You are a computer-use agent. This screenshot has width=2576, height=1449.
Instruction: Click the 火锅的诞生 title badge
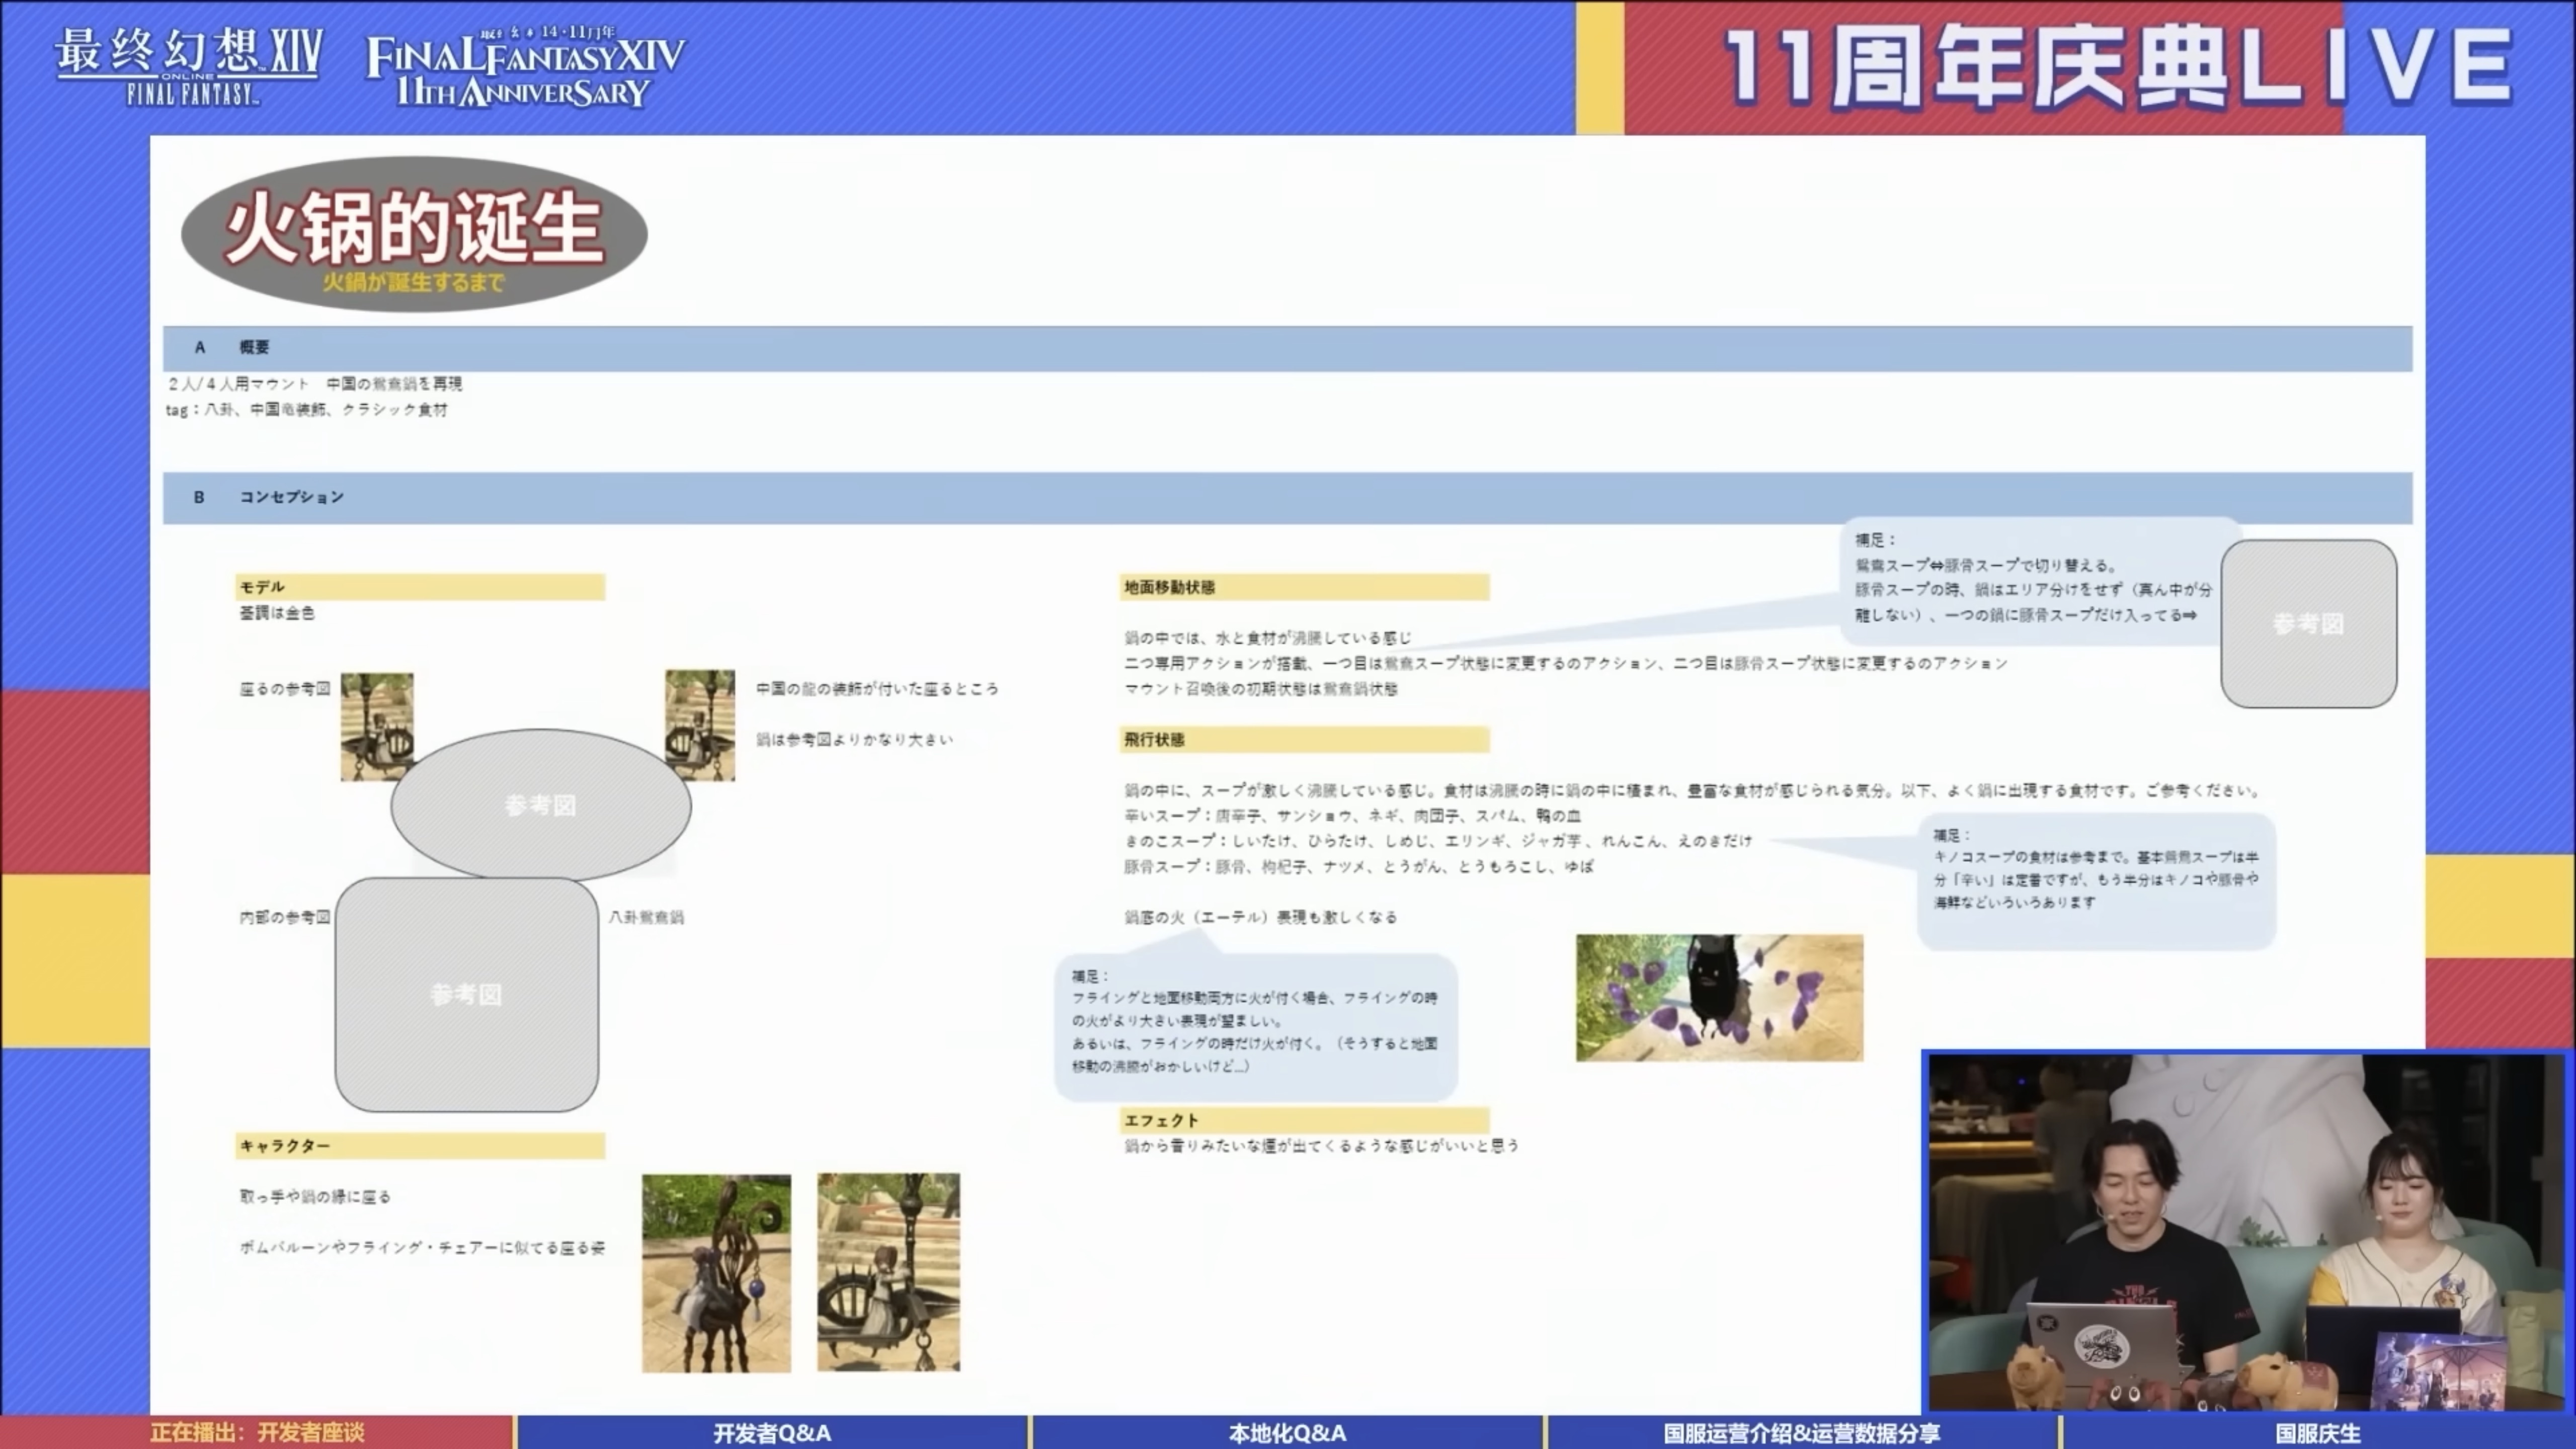(413, 233)
